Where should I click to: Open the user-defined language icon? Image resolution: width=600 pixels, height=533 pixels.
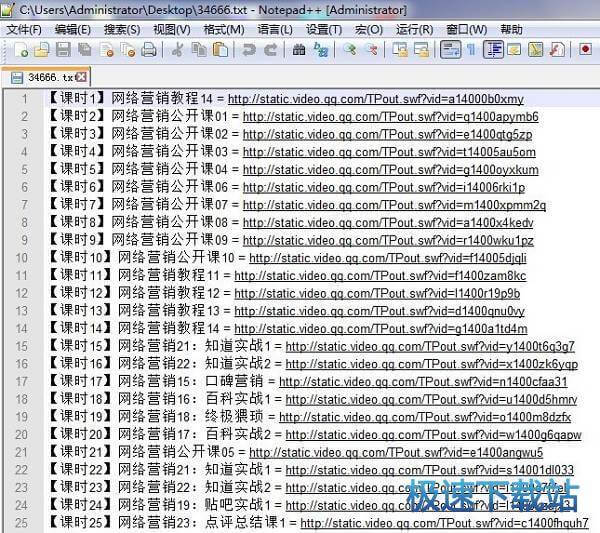click(514, 50)
